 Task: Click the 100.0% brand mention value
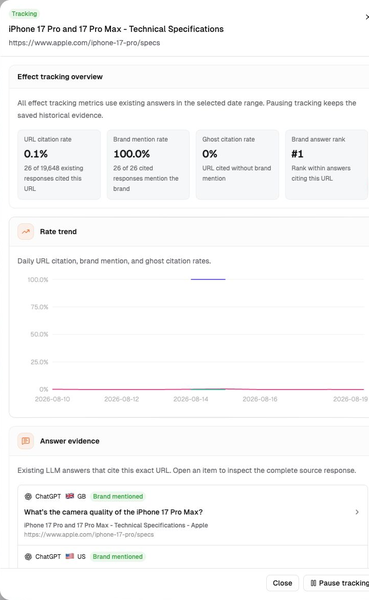(132, 154)
